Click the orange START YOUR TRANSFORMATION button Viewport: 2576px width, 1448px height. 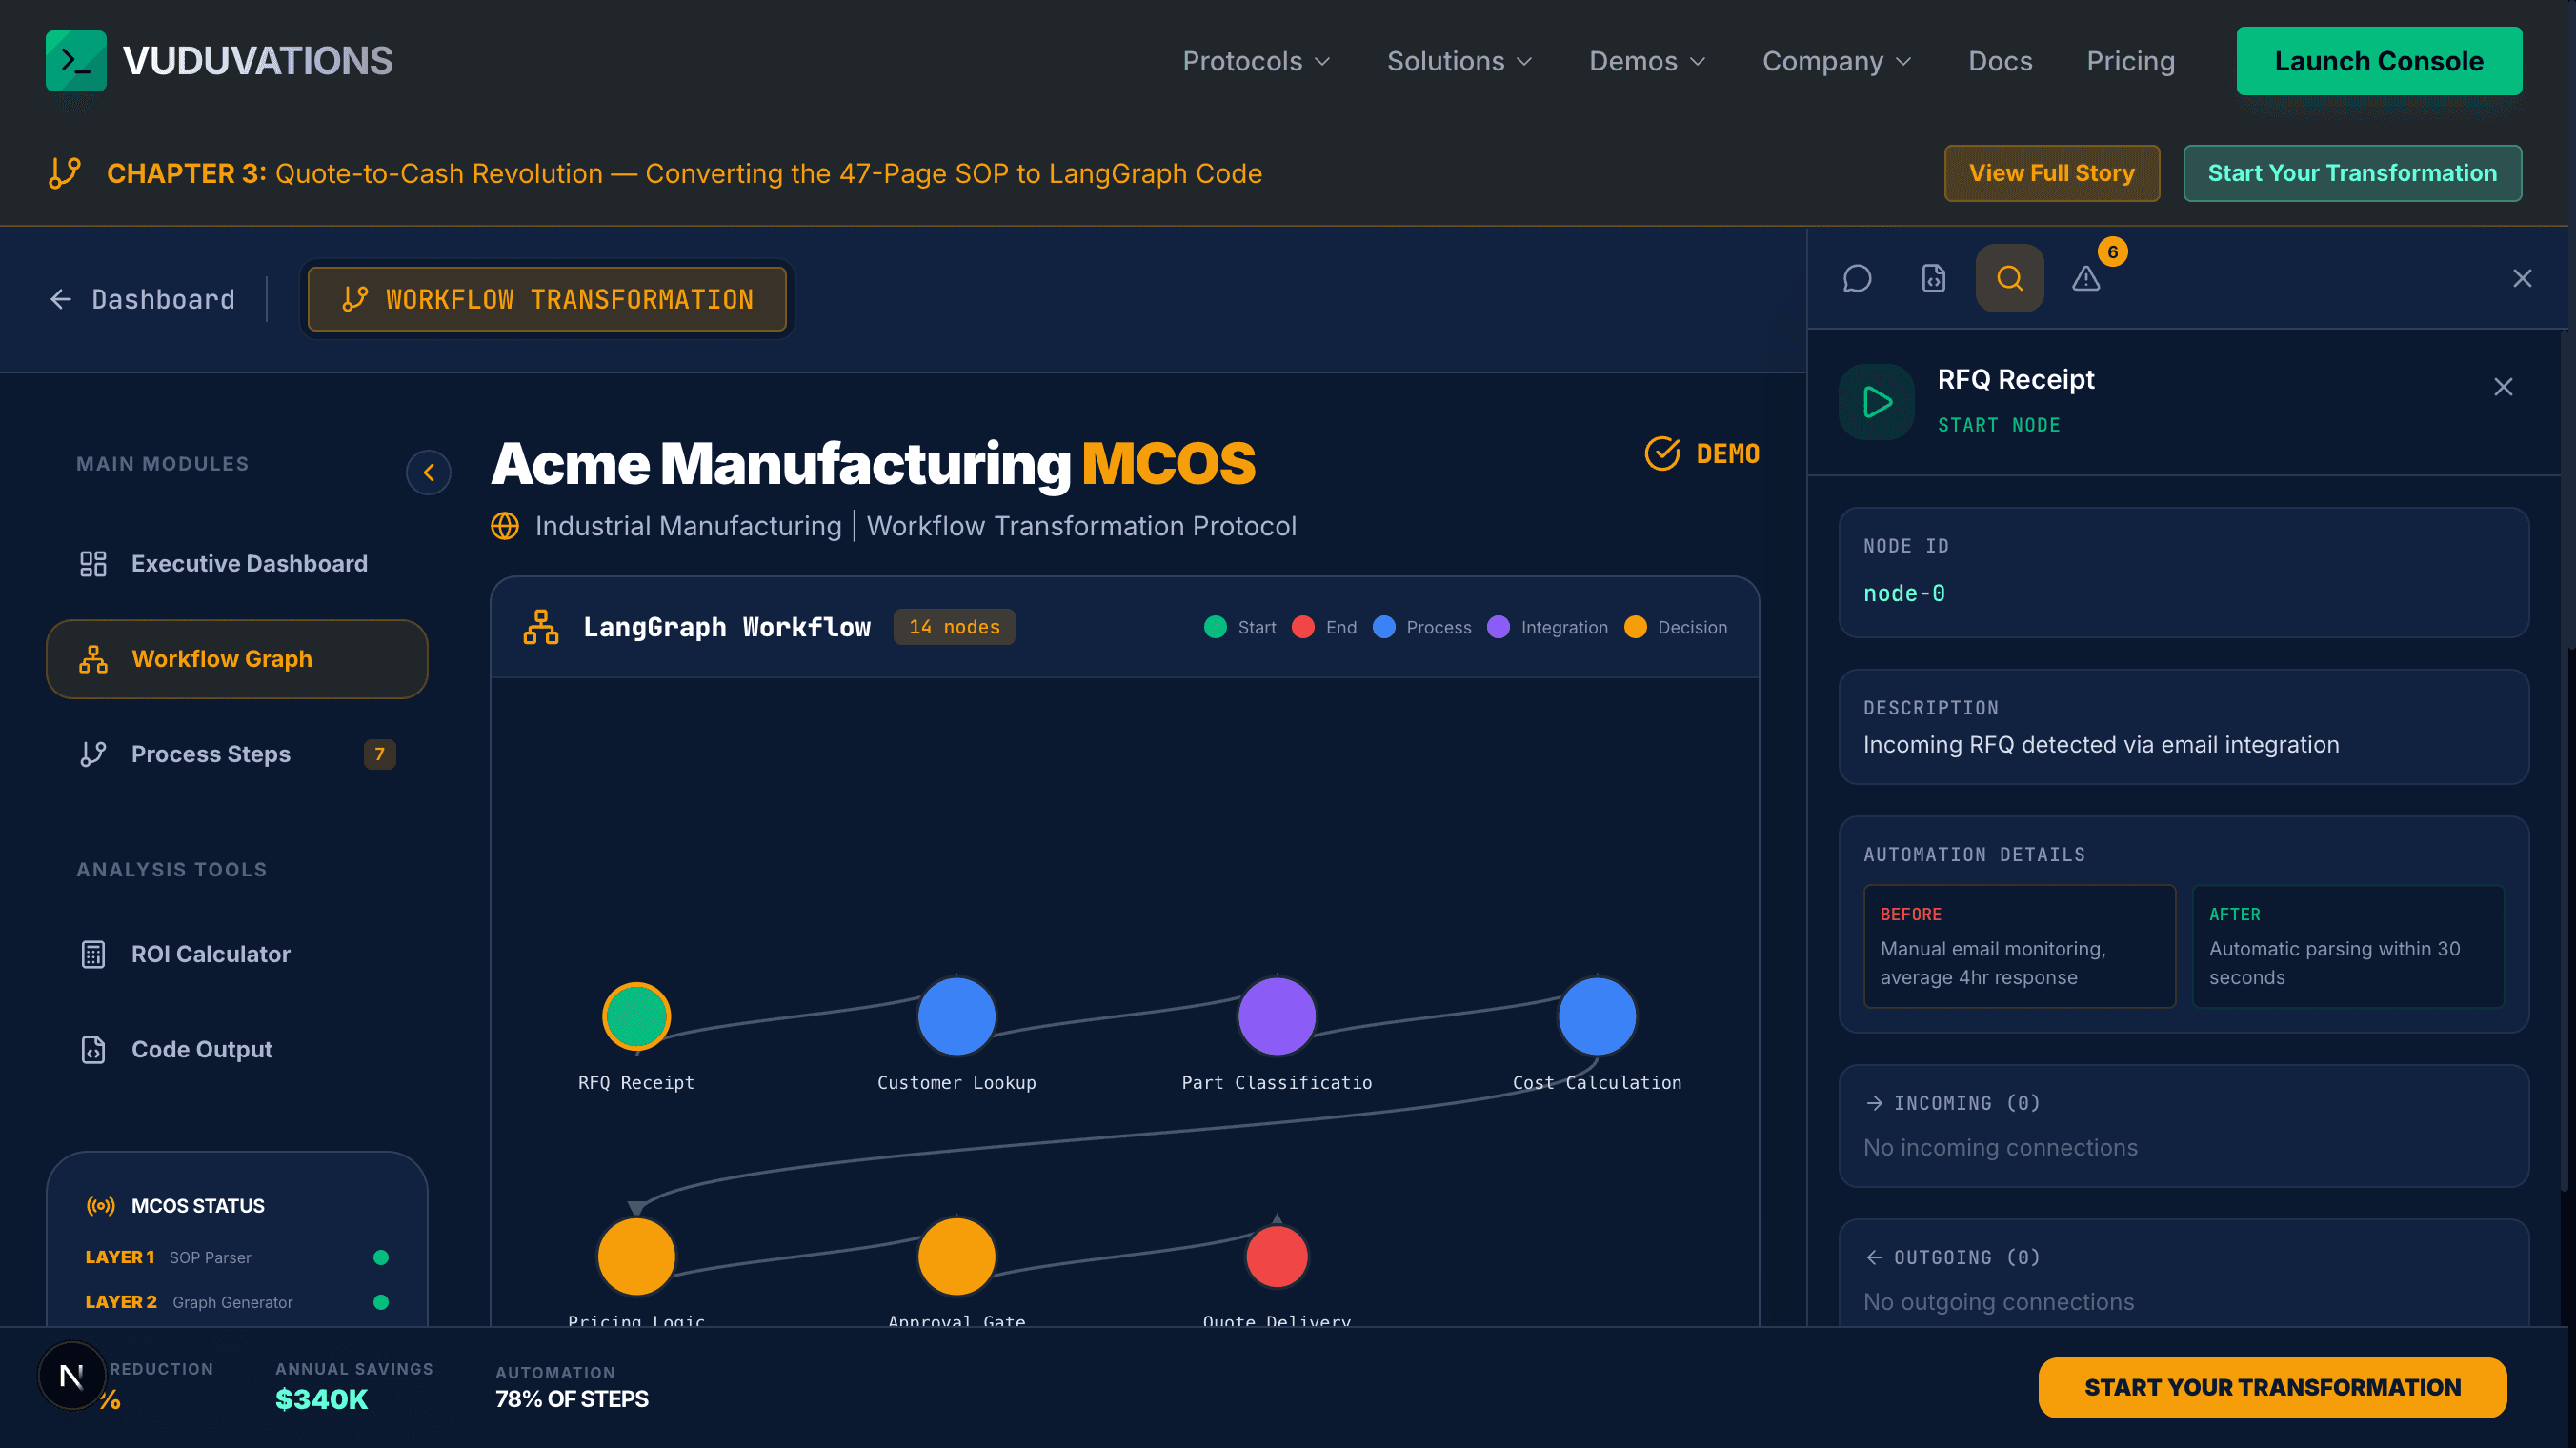(x=2272, y=1387)
